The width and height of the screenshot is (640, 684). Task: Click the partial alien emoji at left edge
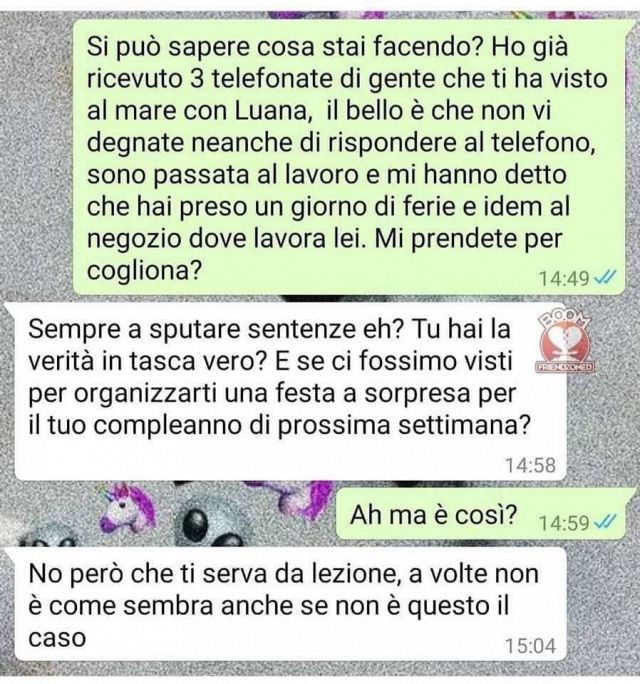point(48,537)
